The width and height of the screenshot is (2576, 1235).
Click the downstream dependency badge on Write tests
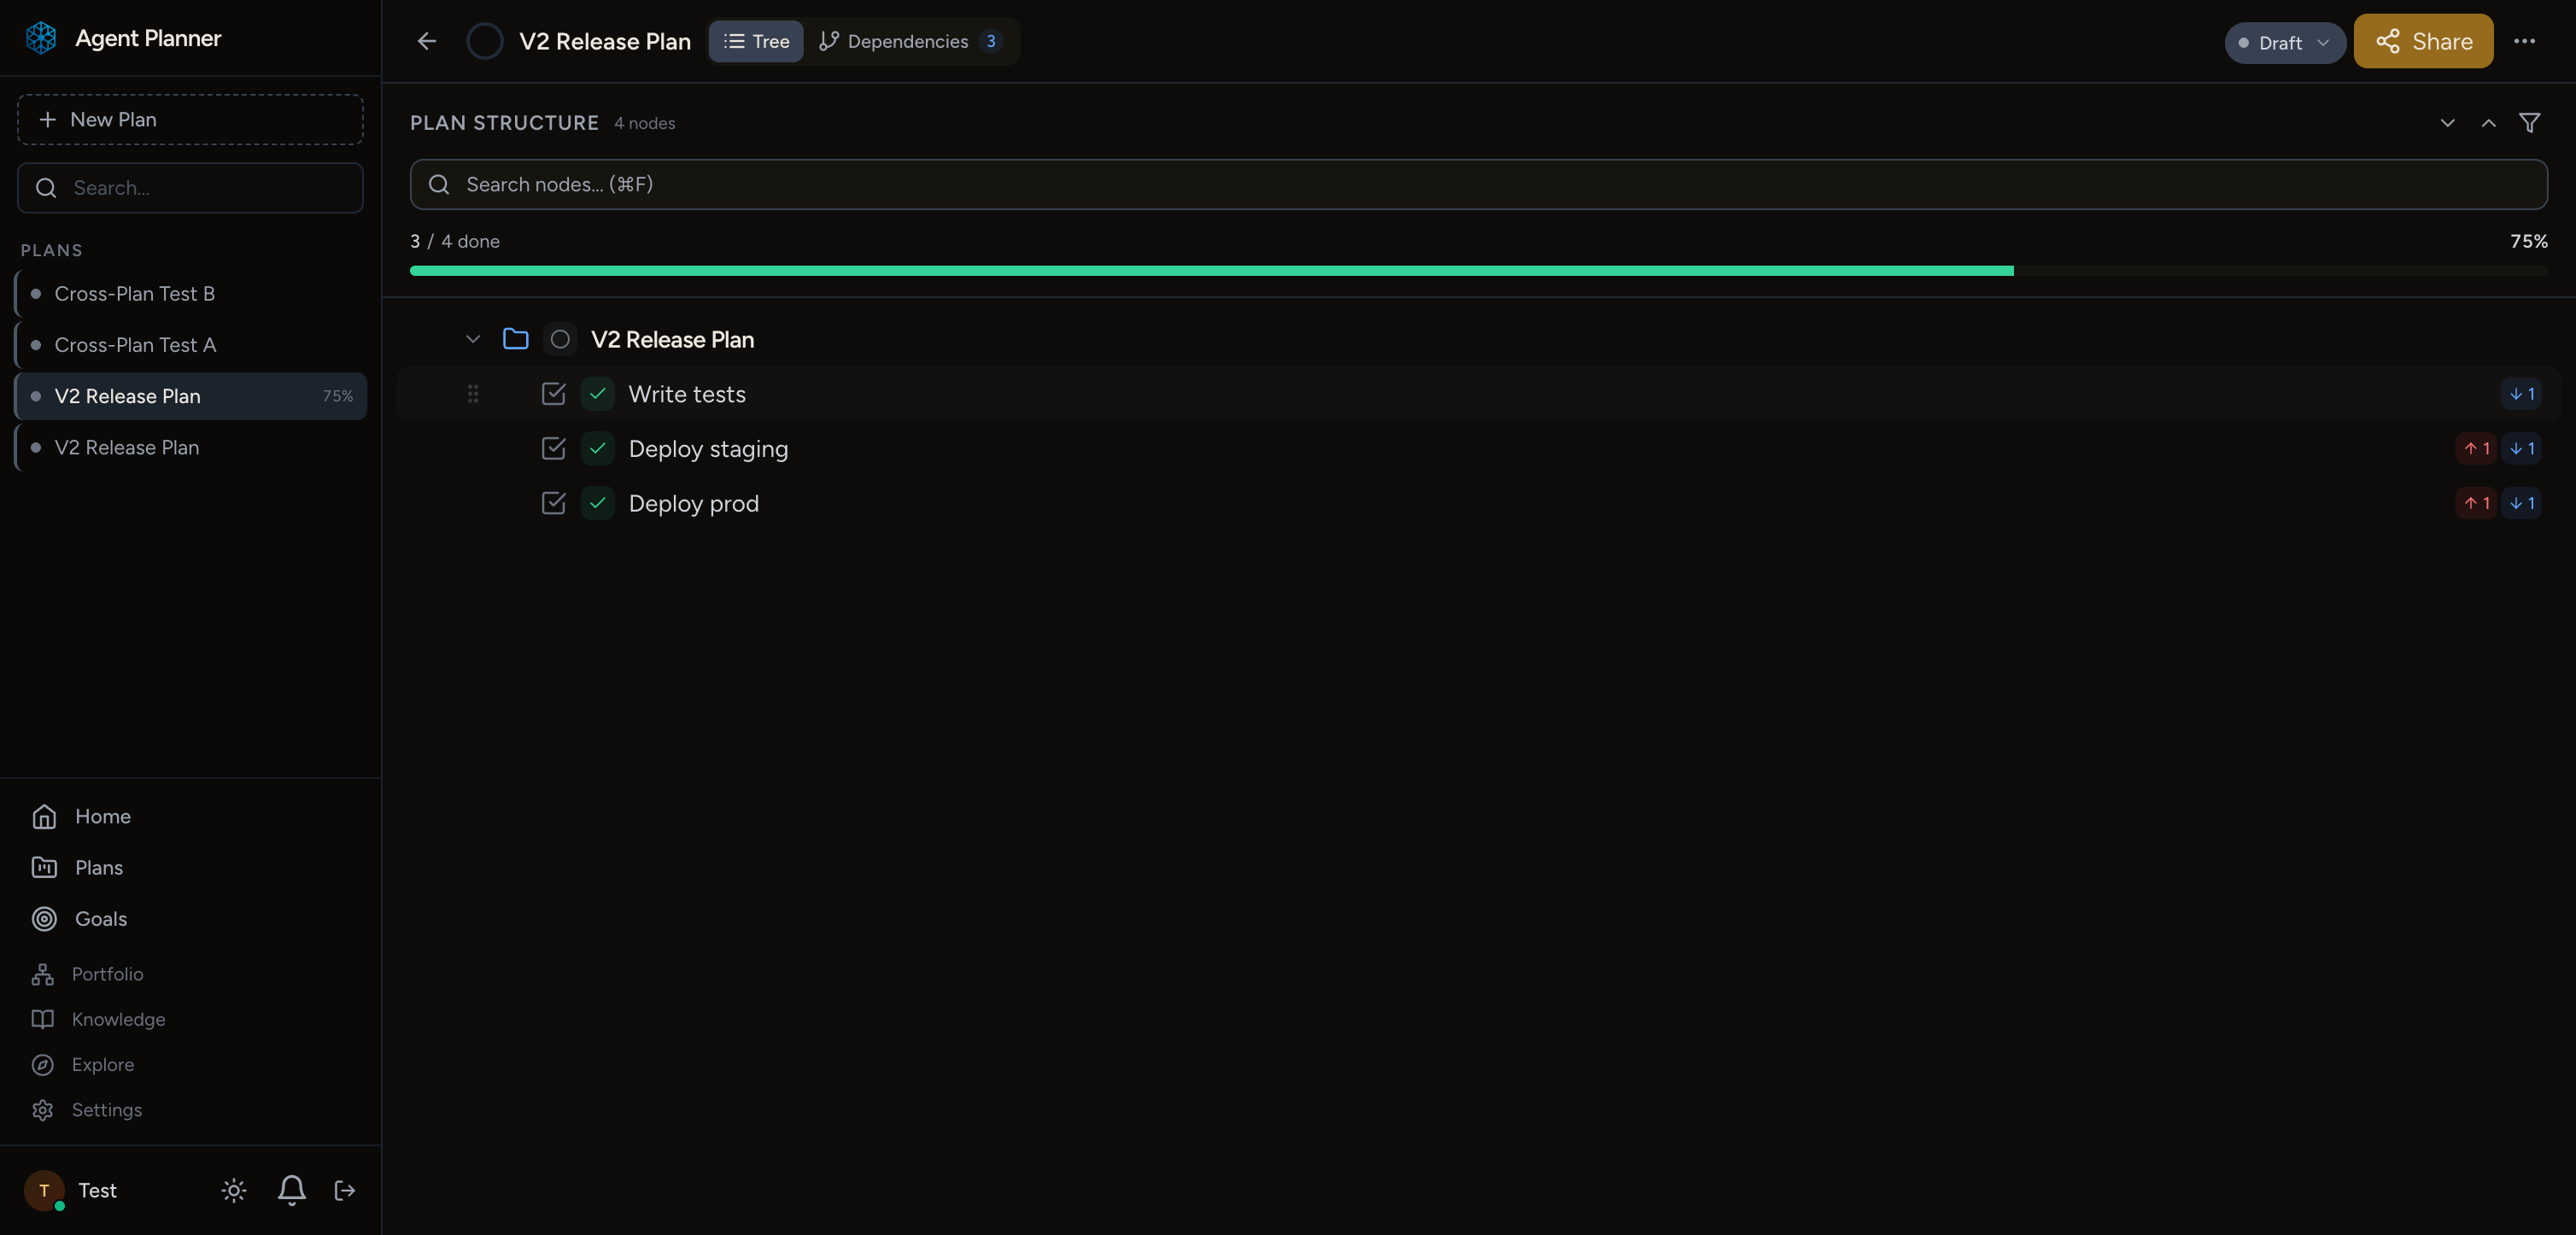(x=2521, y=394)
